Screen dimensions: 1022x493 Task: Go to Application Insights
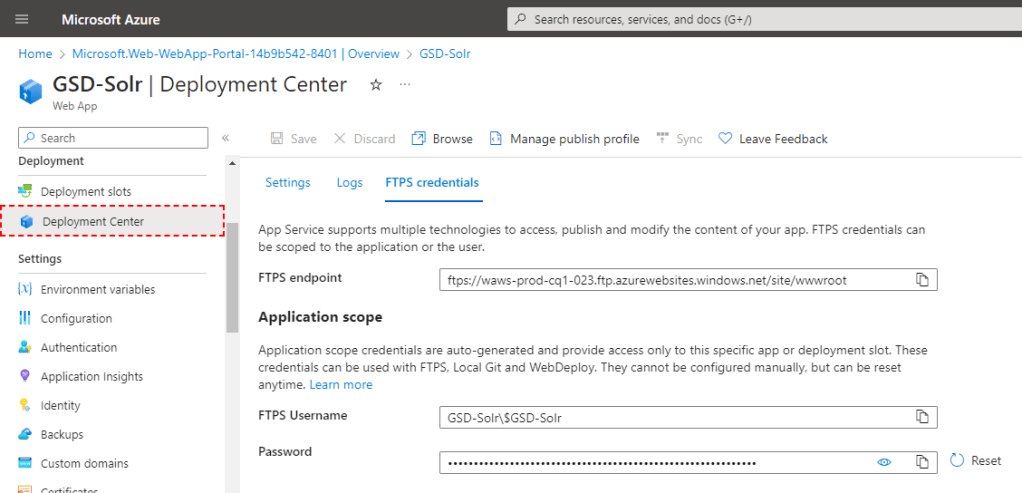(91, 376)
